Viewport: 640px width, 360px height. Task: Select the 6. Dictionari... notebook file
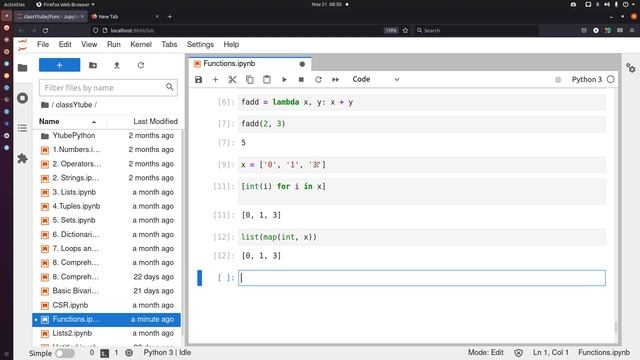107,235
